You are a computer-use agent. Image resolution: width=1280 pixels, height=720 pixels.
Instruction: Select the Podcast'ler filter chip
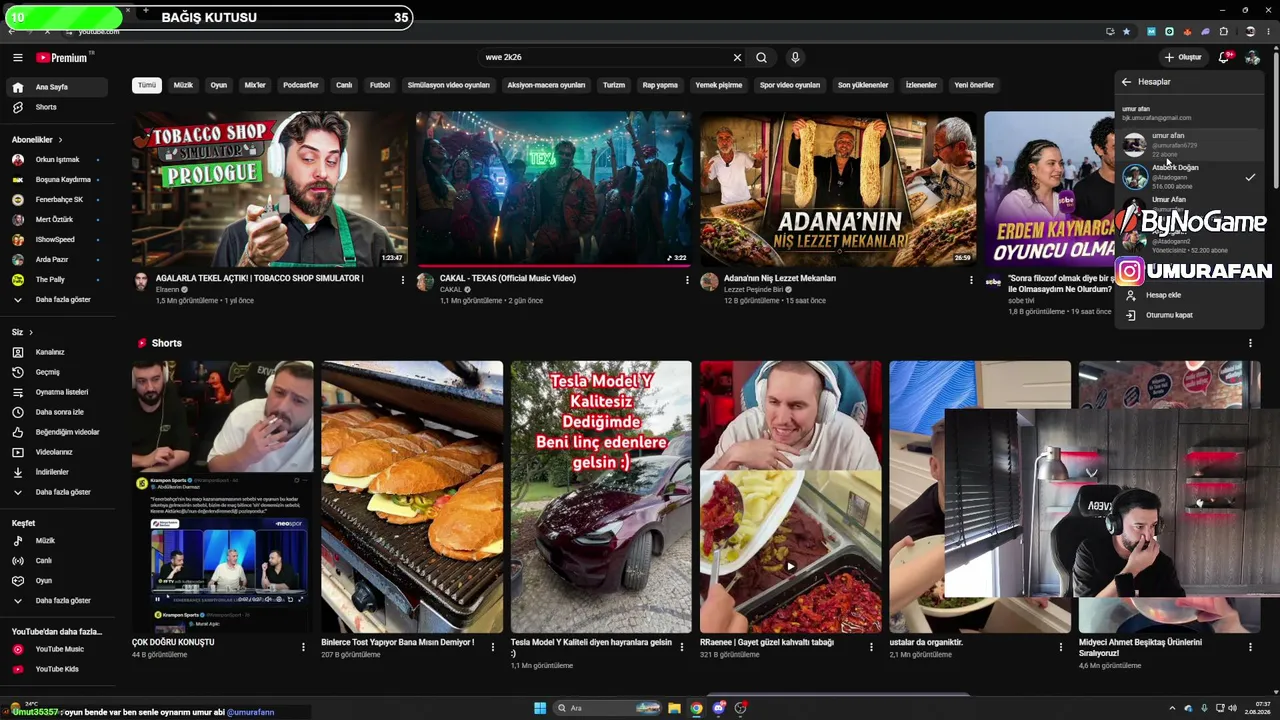301,85
